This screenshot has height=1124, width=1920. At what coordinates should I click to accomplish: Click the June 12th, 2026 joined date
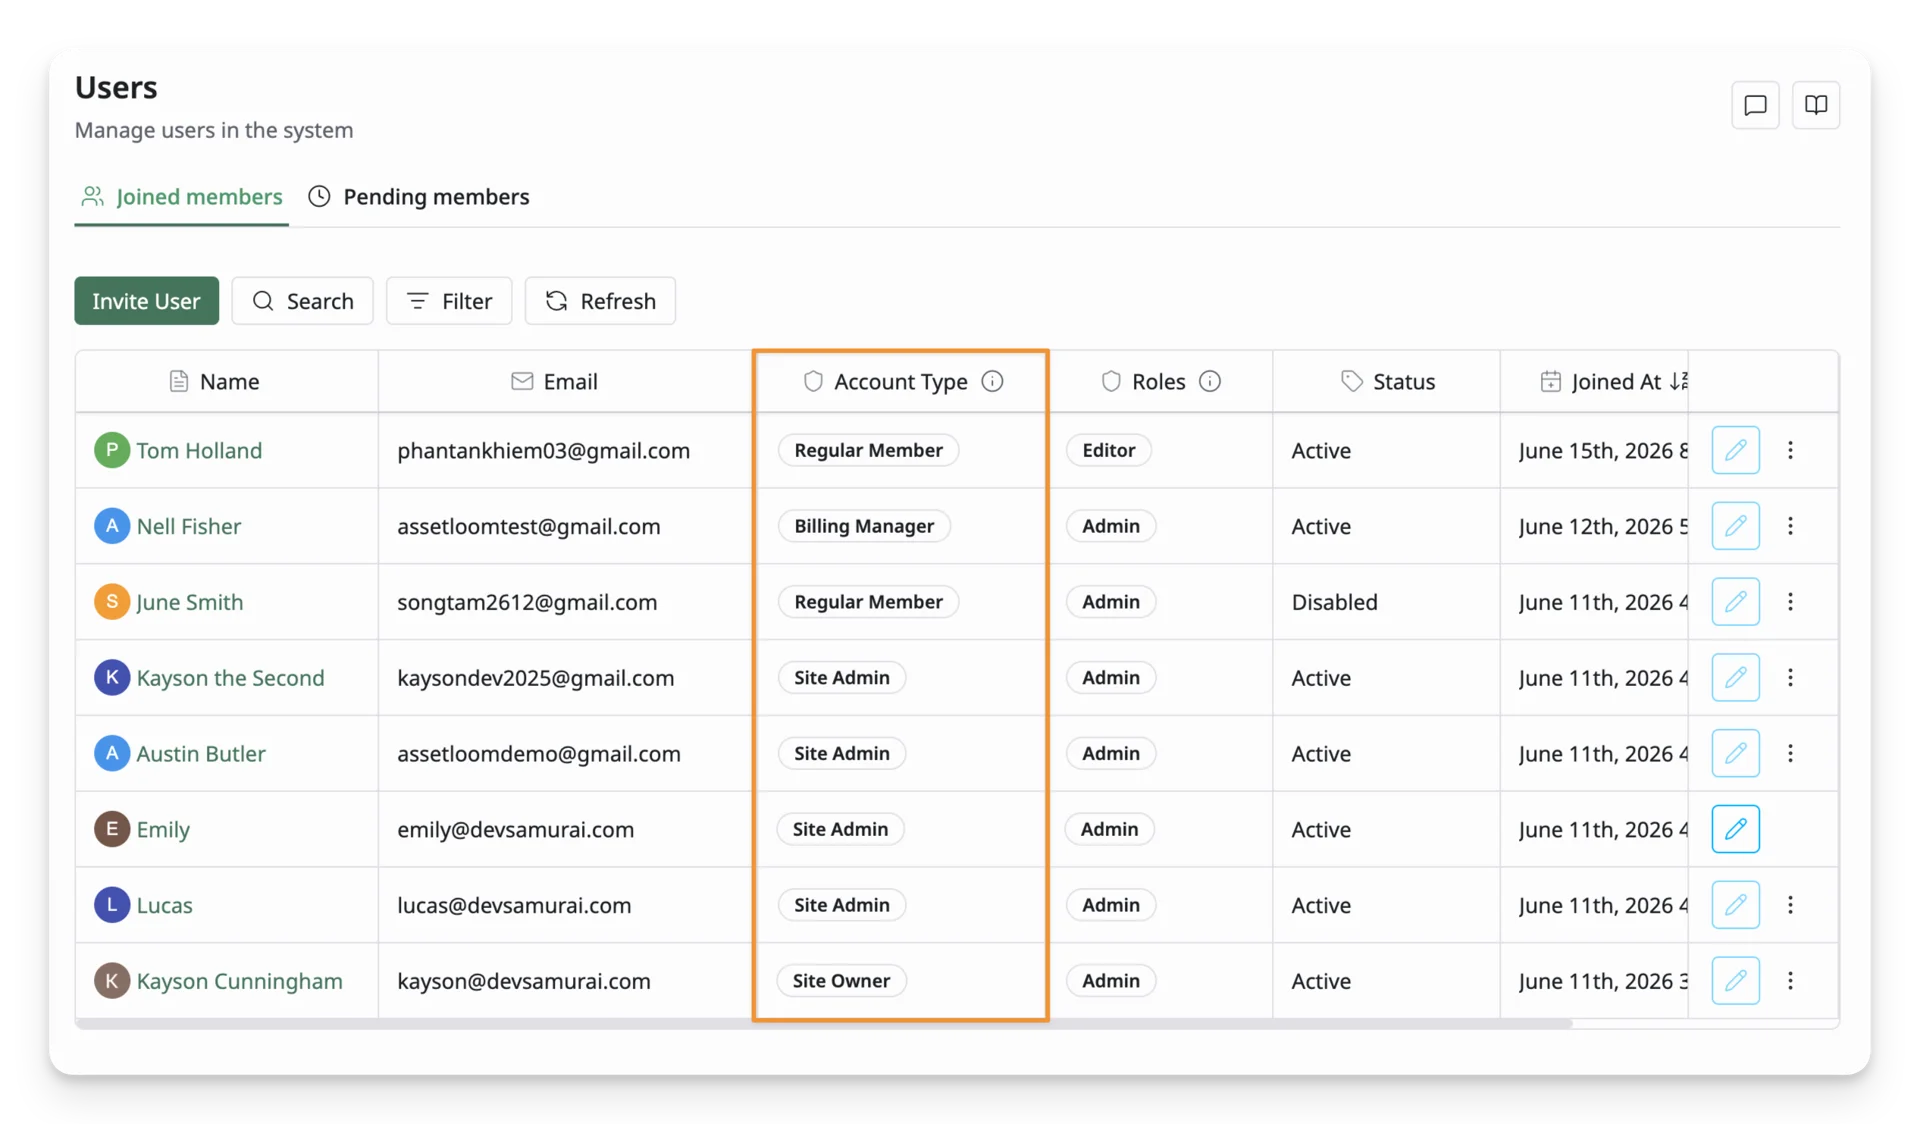(1603, 526)
